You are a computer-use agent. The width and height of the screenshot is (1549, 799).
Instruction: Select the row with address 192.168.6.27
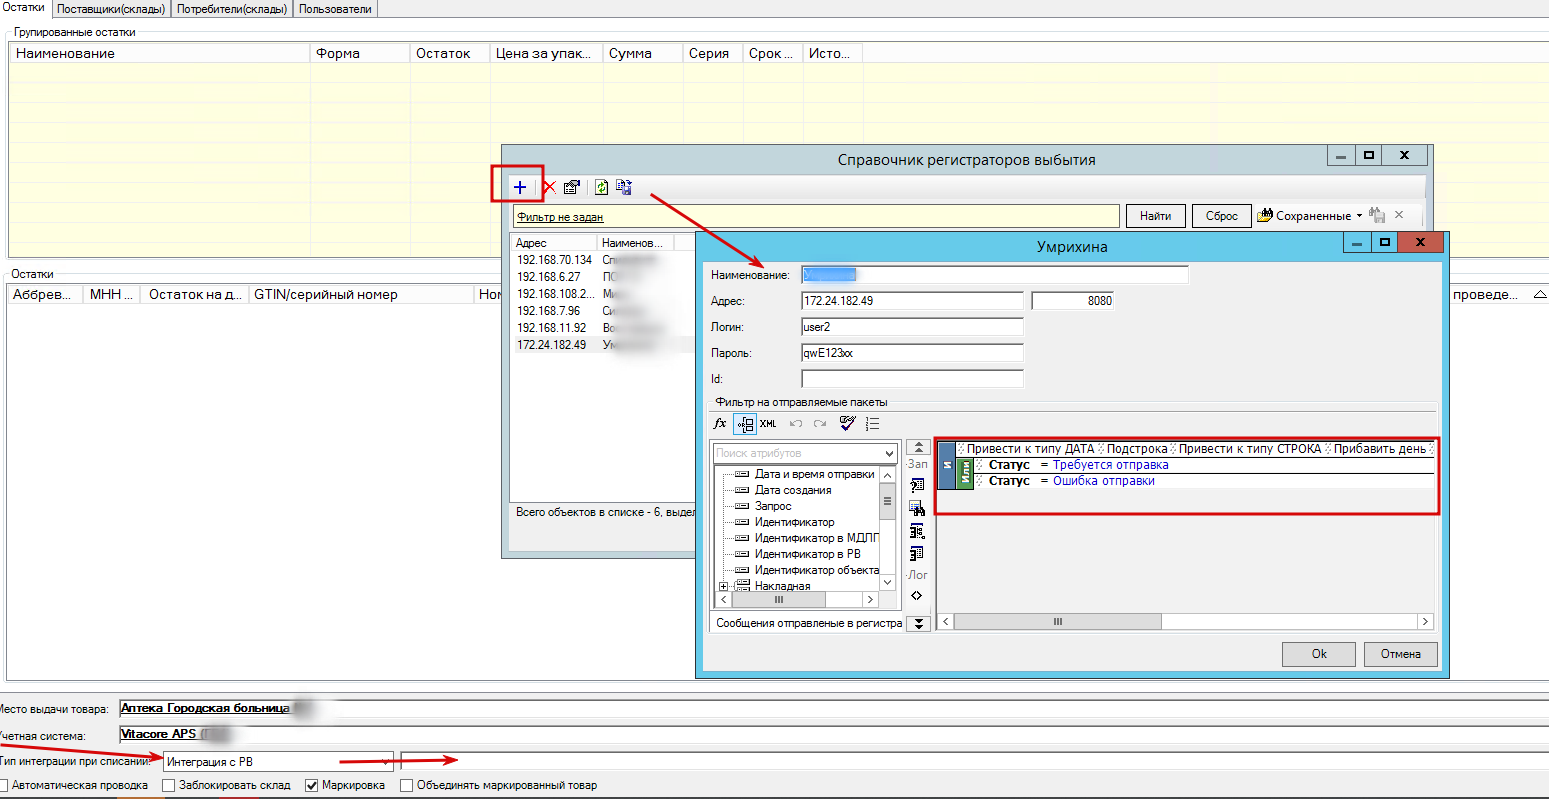coord(603,276)
